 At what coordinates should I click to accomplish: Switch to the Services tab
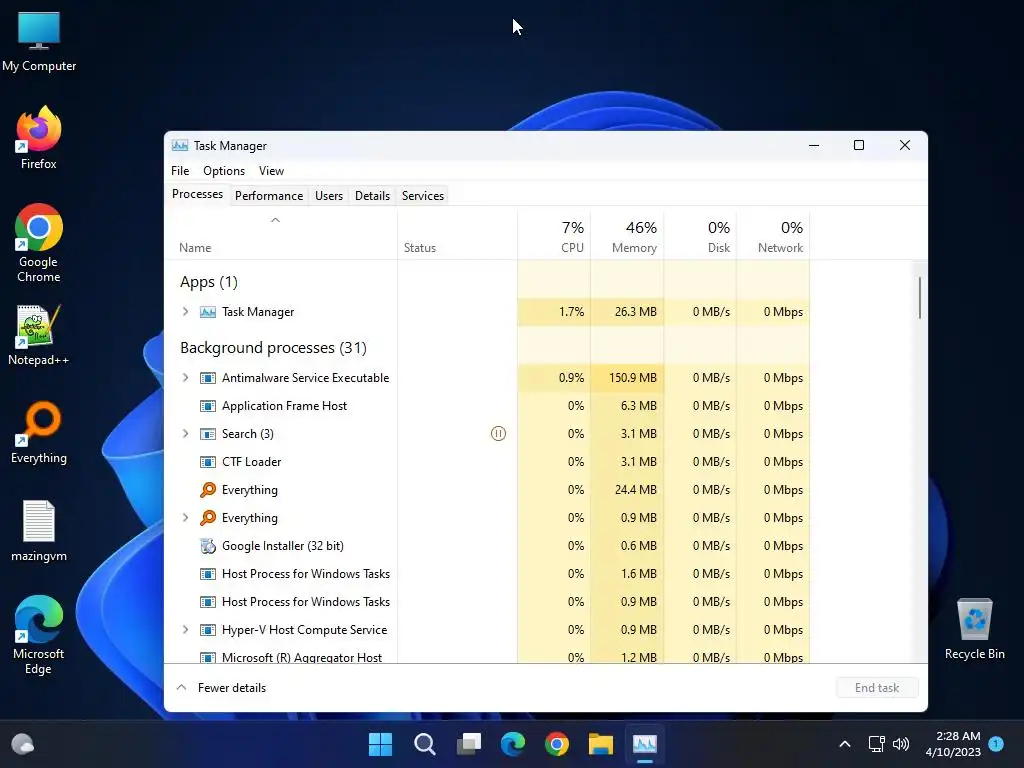point(423,196)
